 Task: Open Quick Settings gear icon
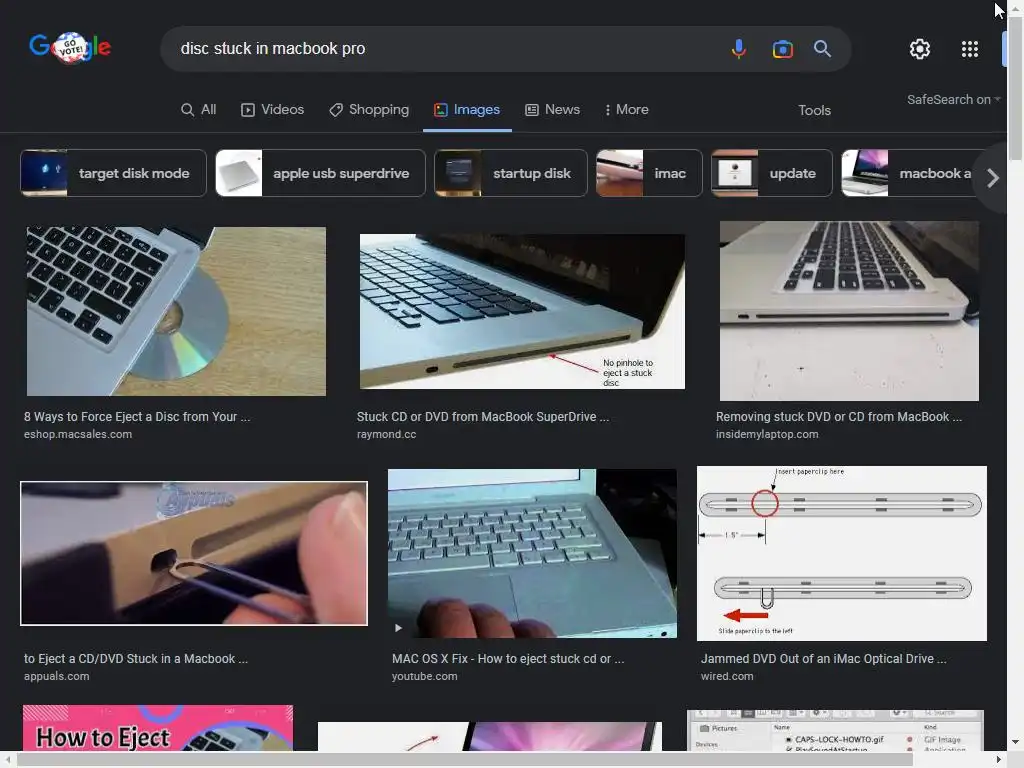(920, 49)
